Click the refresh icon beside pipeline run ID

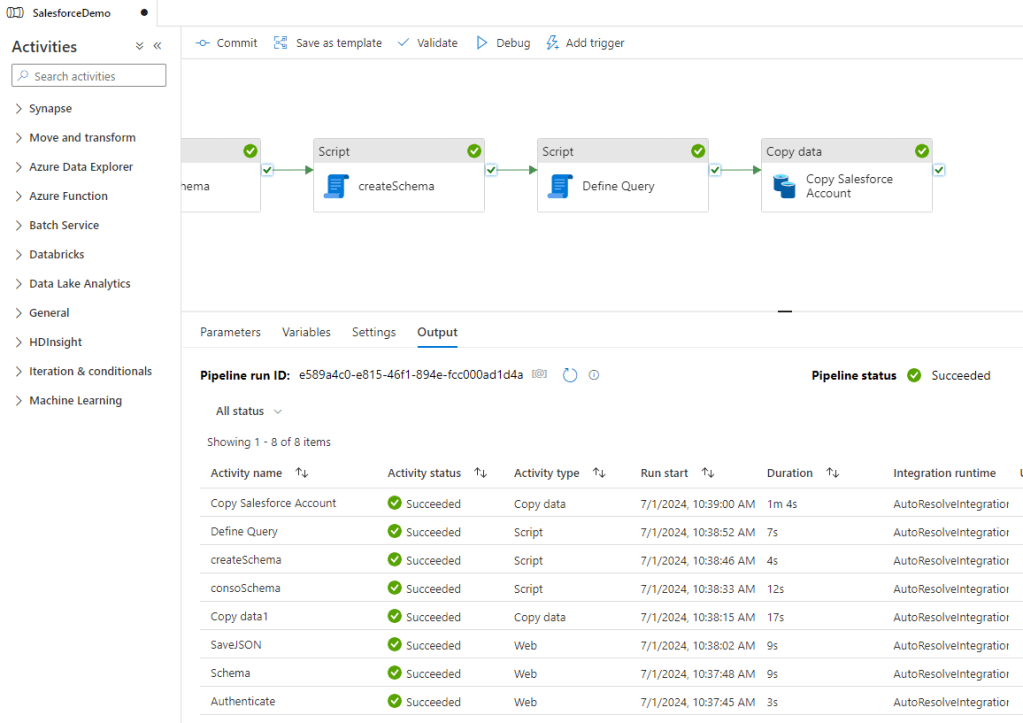click(570, 375)
